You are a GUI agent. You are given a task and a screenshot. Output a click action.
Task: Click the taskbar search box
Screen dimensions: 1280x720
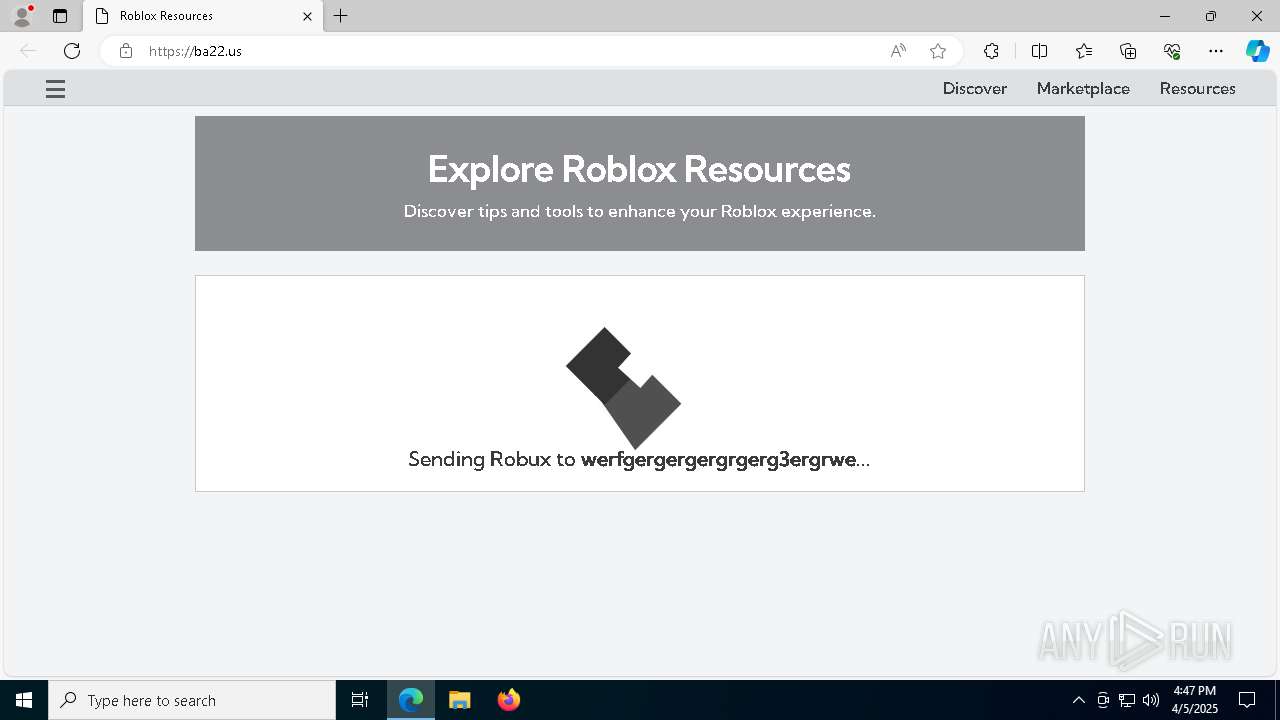192,700
